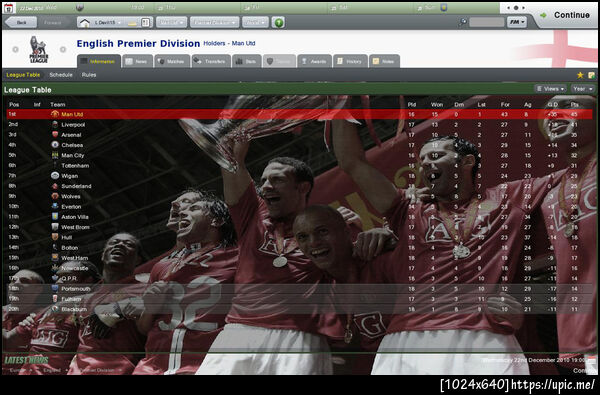Open the Fulham team name
600x395 pixels.
(71, 299)
